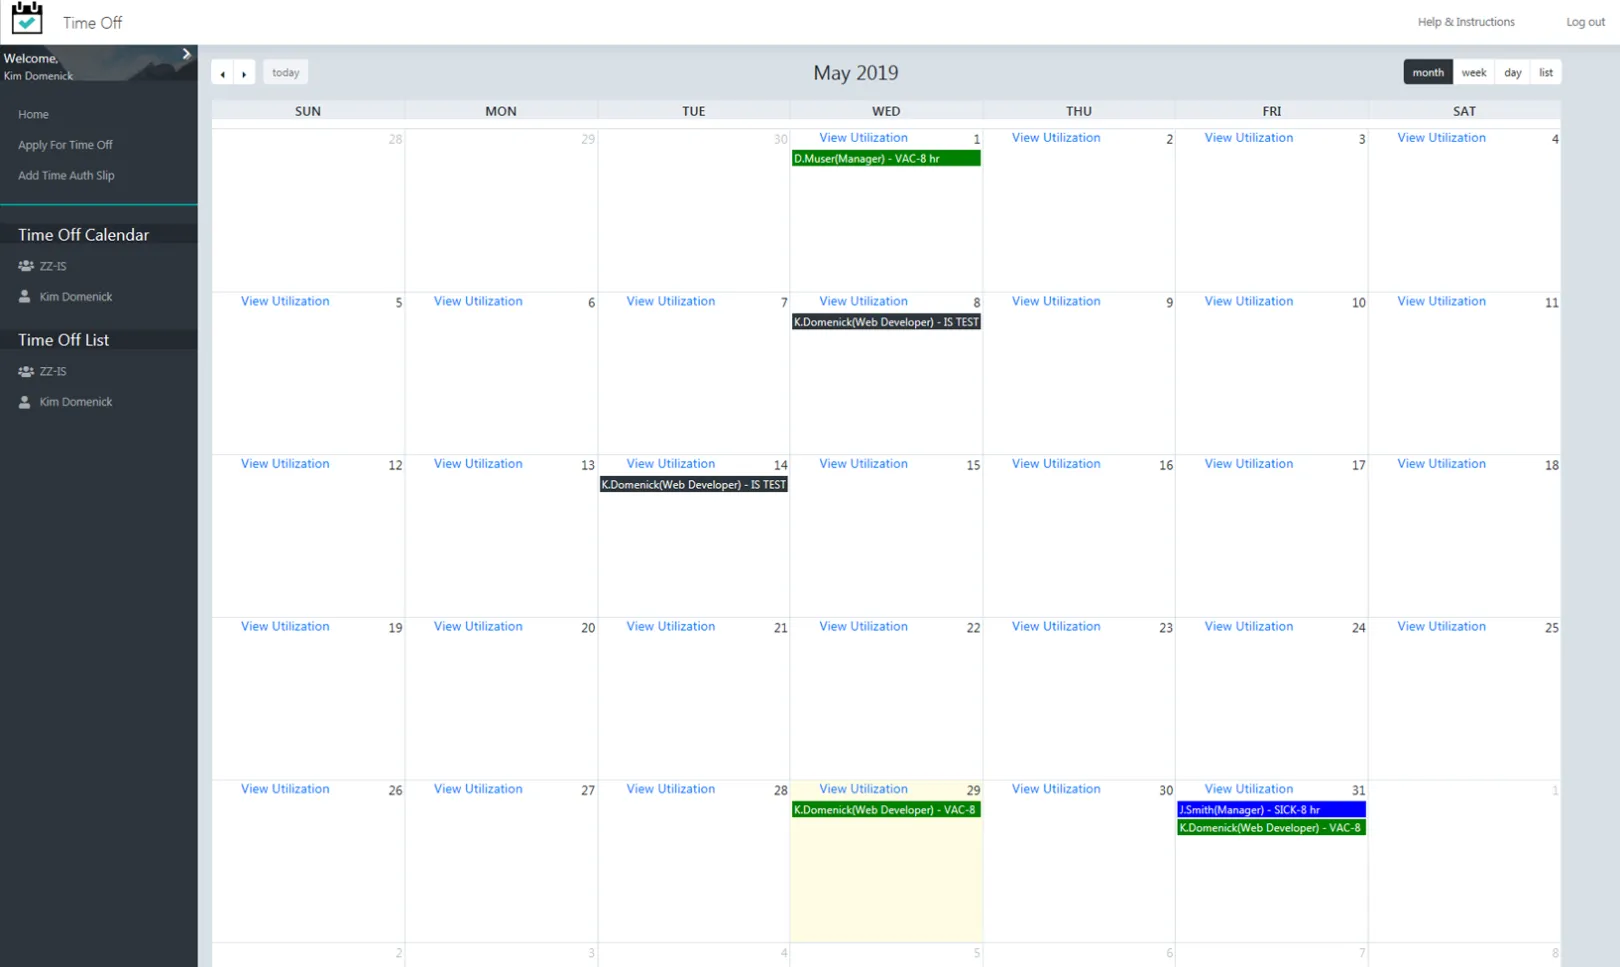View Utilization for May 7
1620x967 pixels.
(671, 301)
